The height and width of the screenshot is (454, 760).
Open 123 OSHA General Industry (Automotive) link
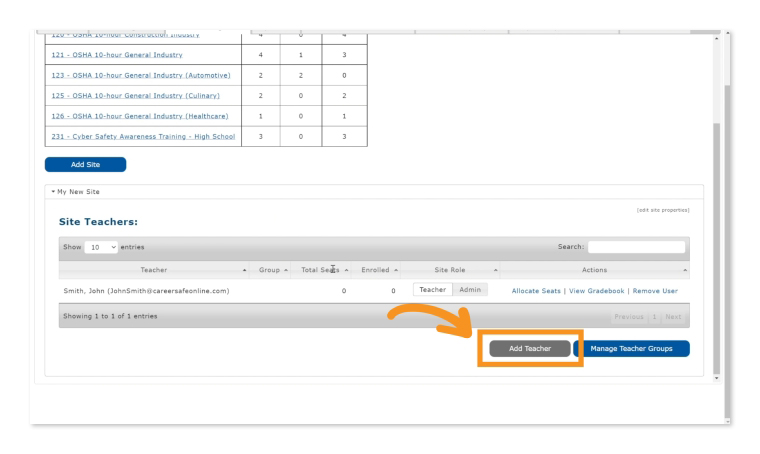[x=141, y=75]
